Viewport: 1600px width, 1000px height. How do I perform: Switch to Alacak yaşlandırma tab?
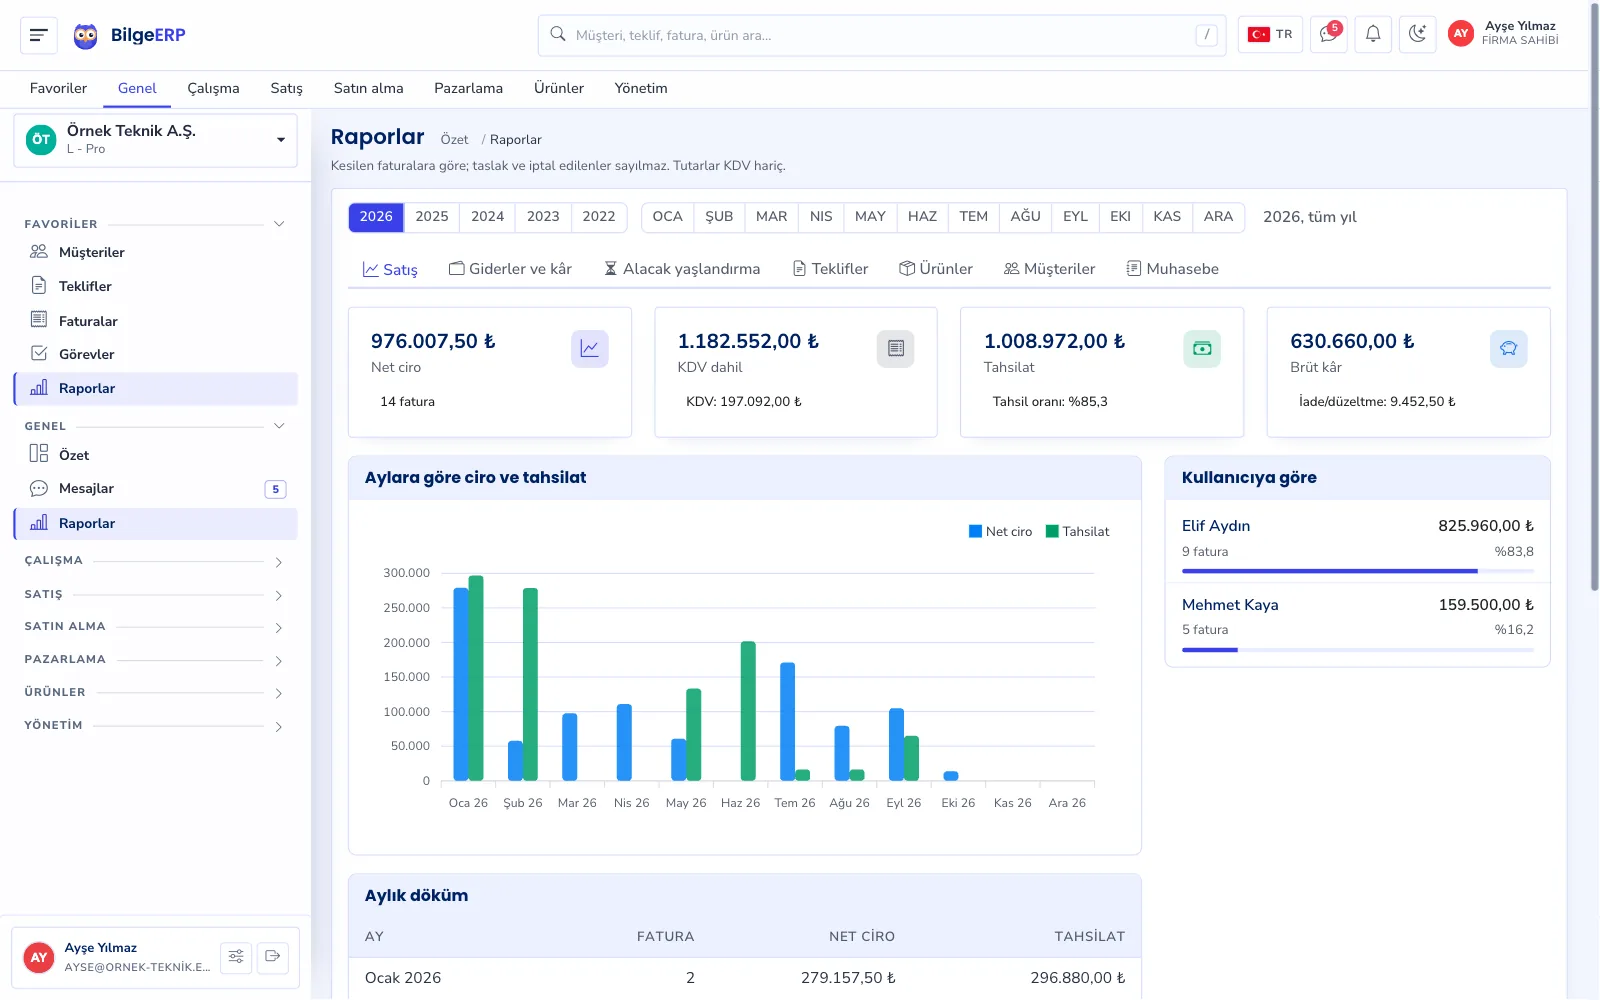tap(682, 269)
